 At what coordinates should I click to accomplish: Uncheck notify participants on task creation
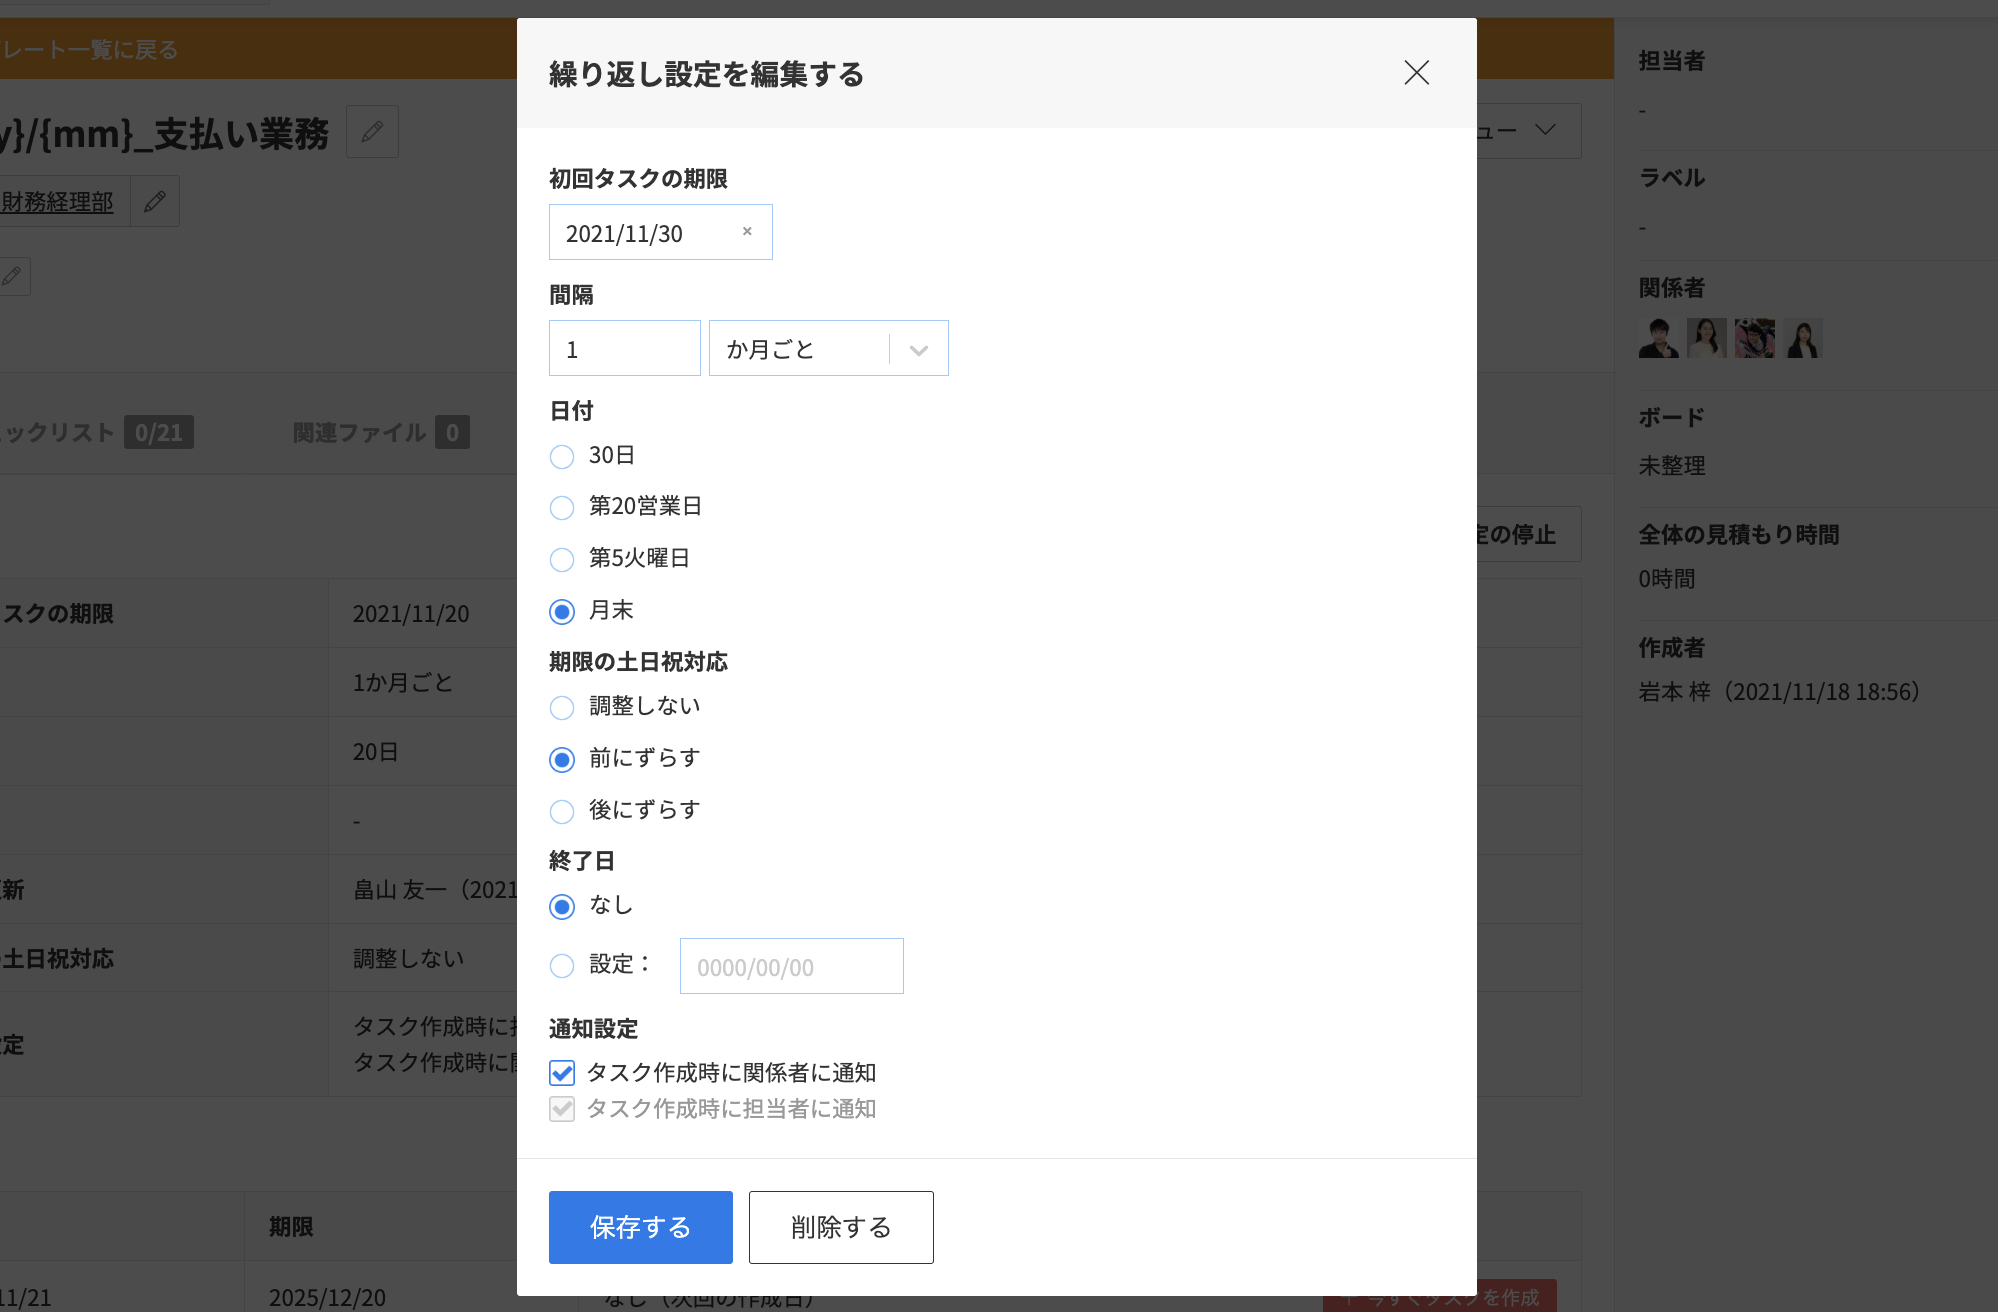click(x=562, y=1073)
